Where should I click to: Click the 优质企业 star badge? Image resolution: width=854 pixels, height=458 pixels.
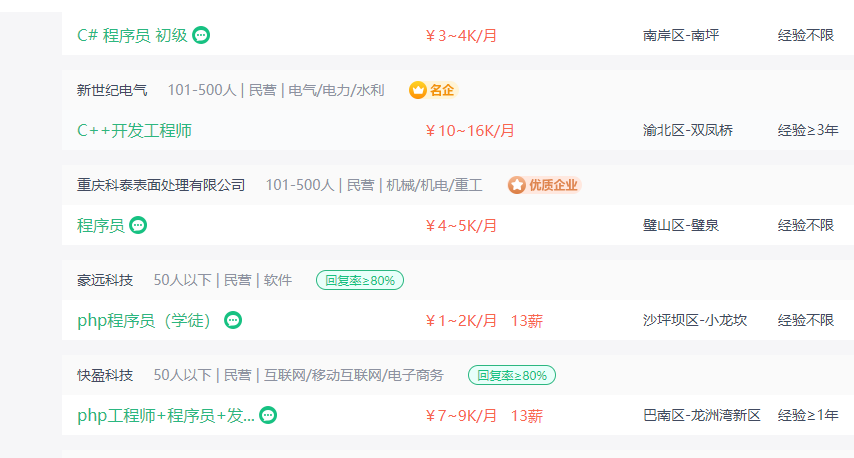click(545, 185)
